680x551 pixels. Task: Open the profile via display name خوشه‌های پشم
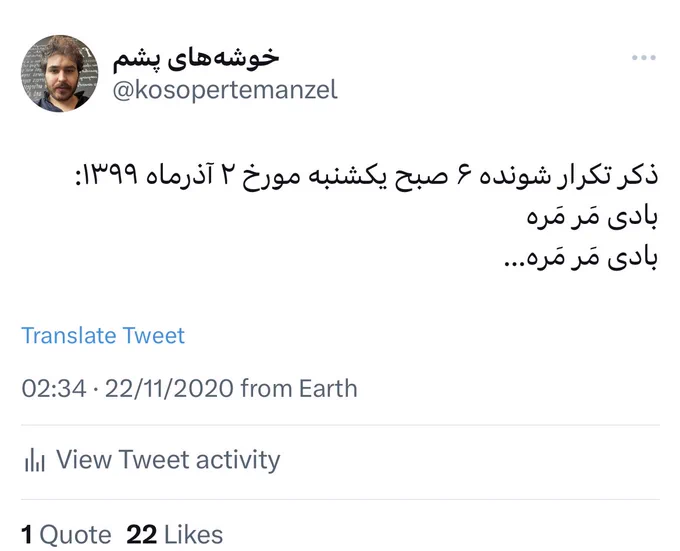[x=196, y=59]
